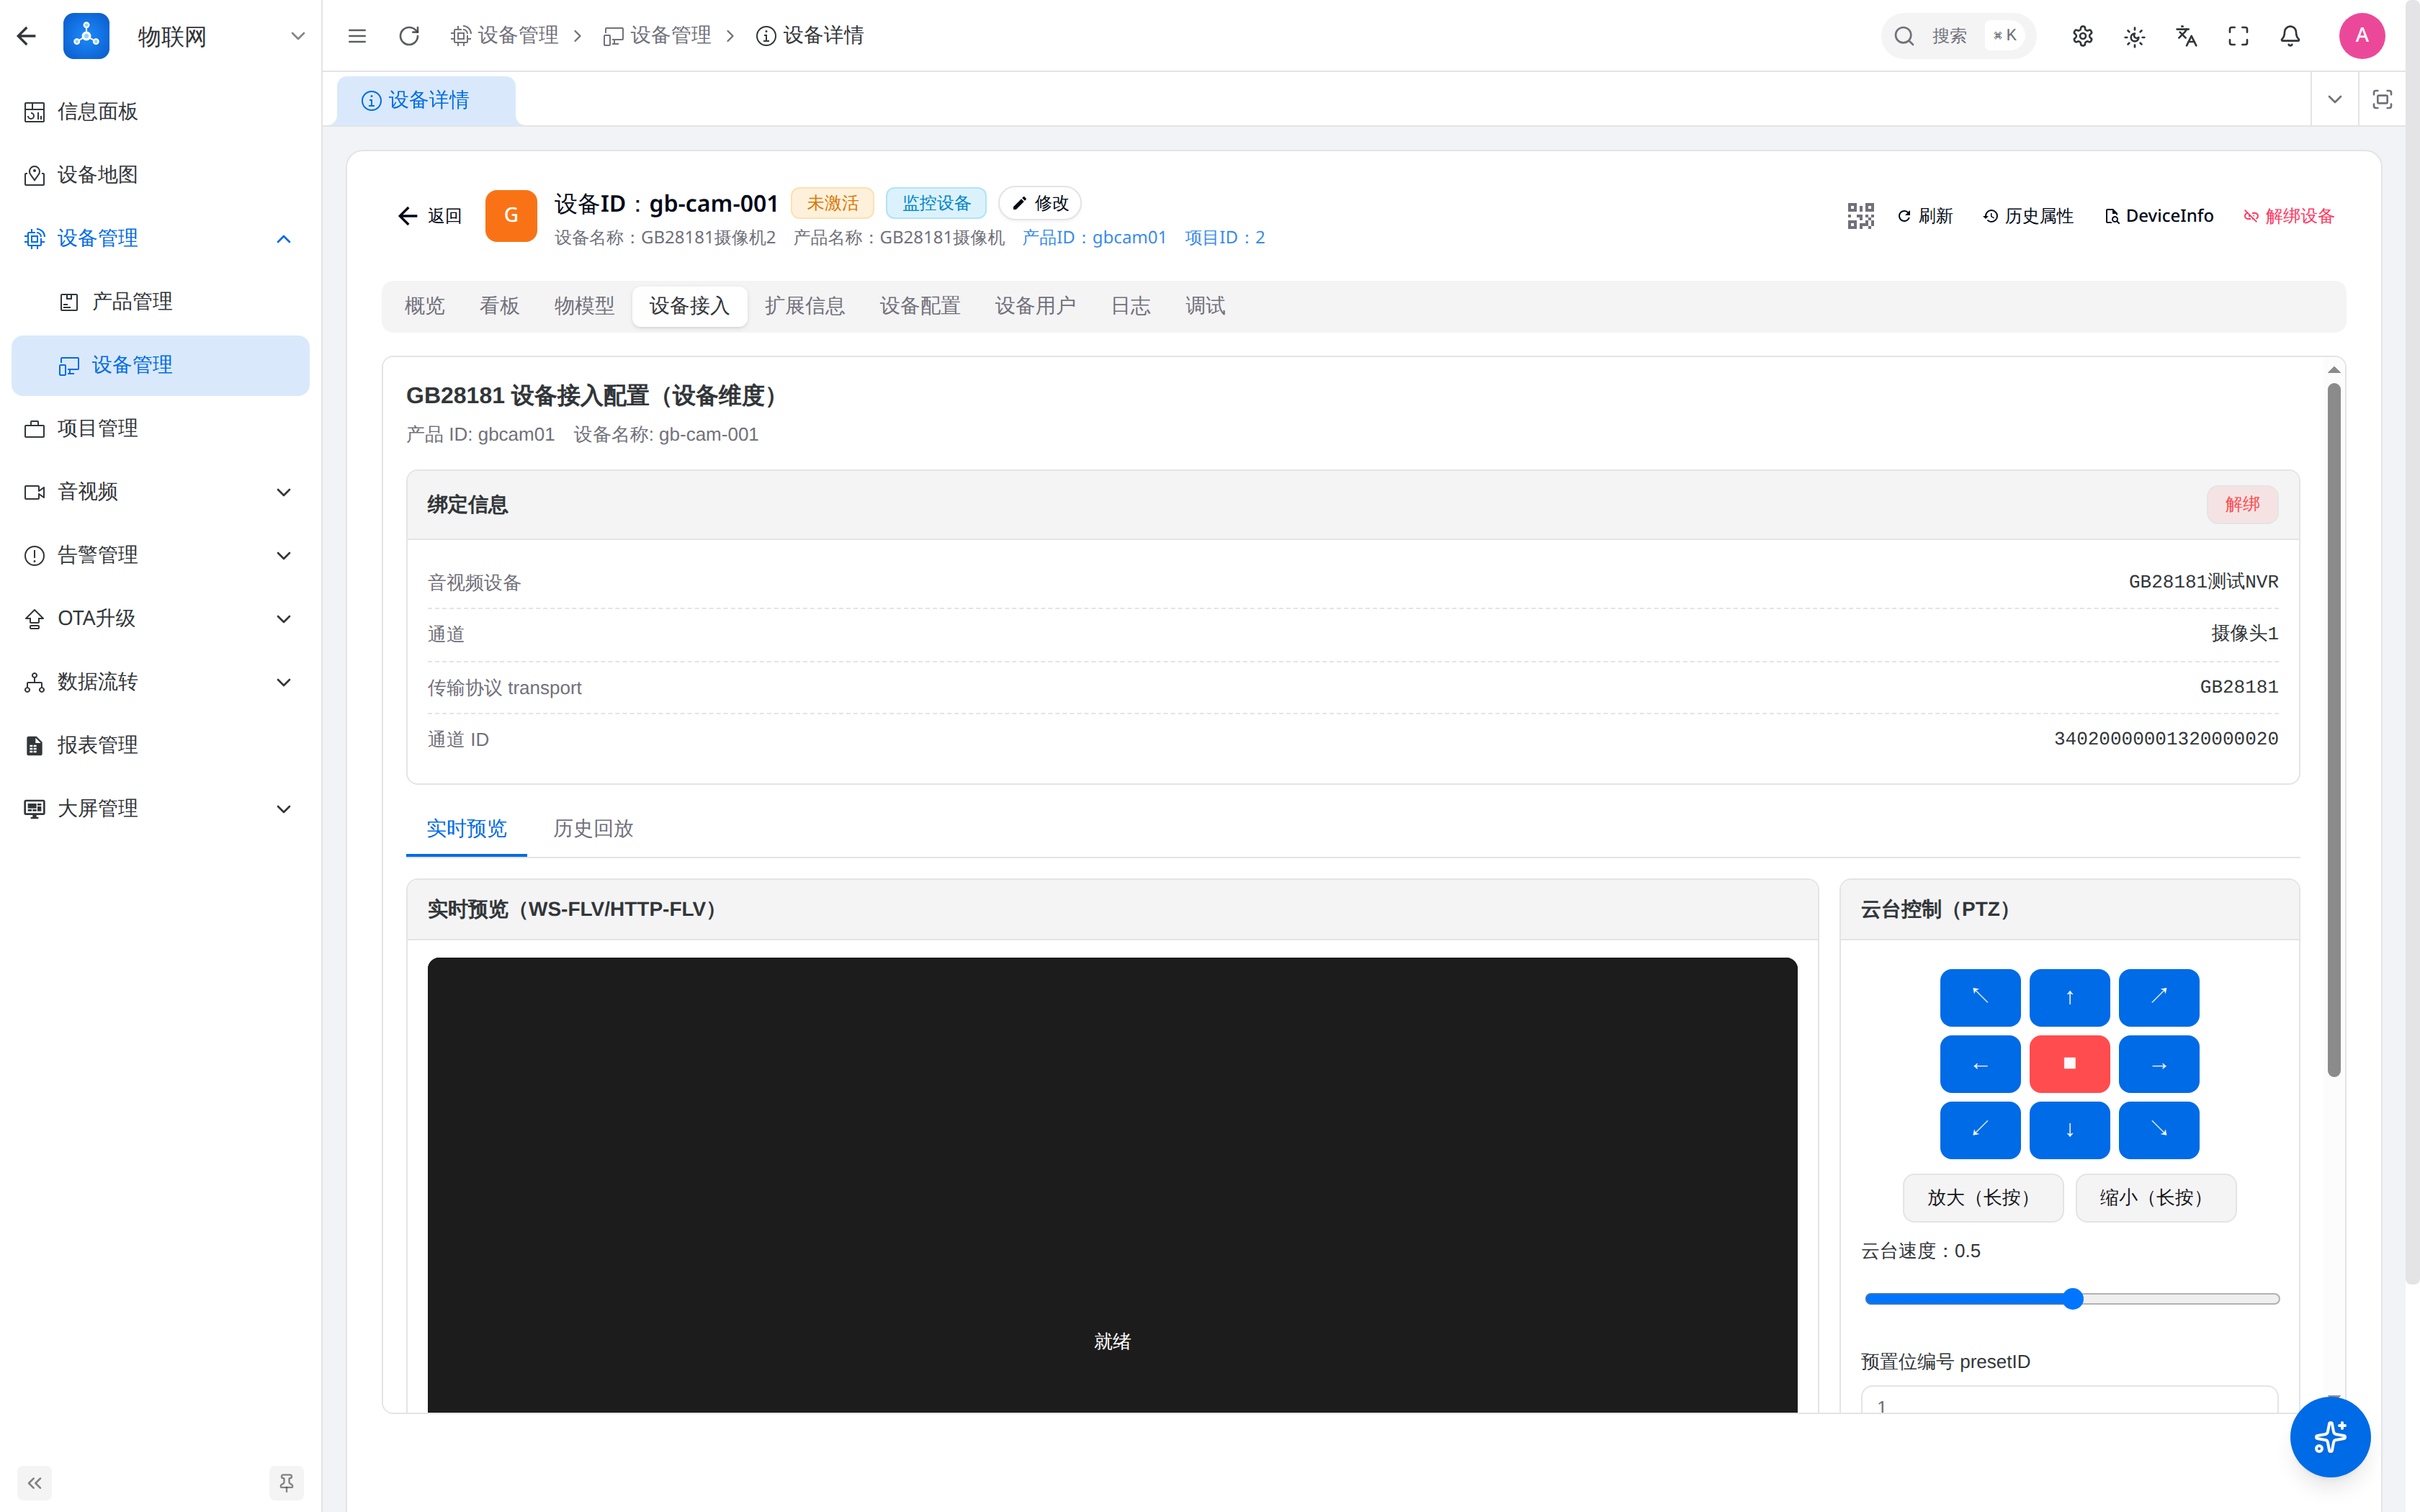Switch to the 扩展信息 tab
This screenshot has height=1512, width=2420.
(x=805, y=306)
